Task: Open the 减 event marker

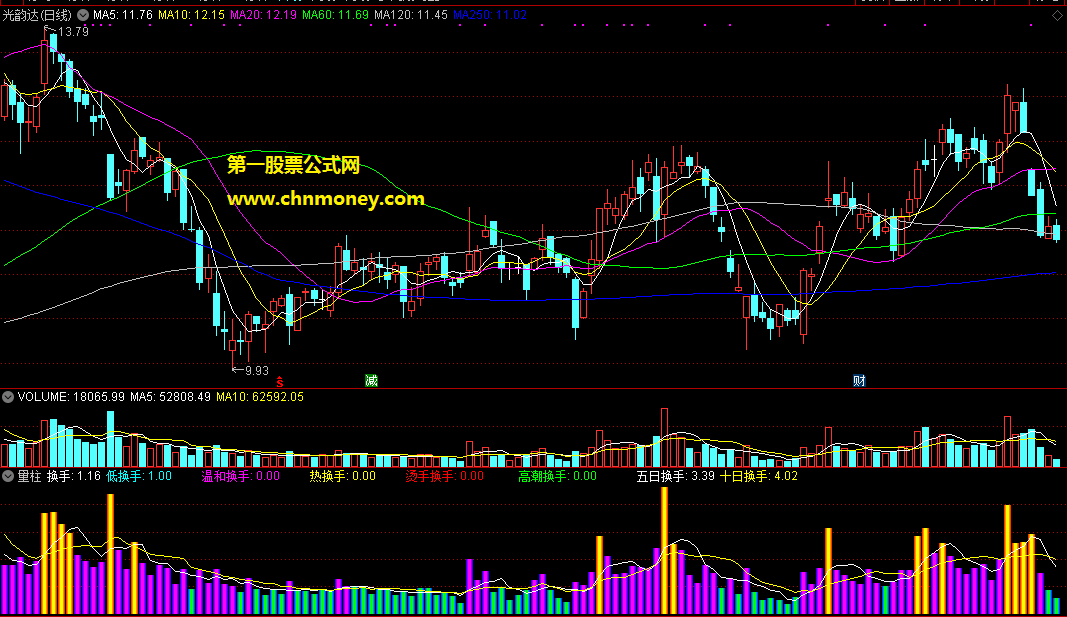Action: pos(372,381)
